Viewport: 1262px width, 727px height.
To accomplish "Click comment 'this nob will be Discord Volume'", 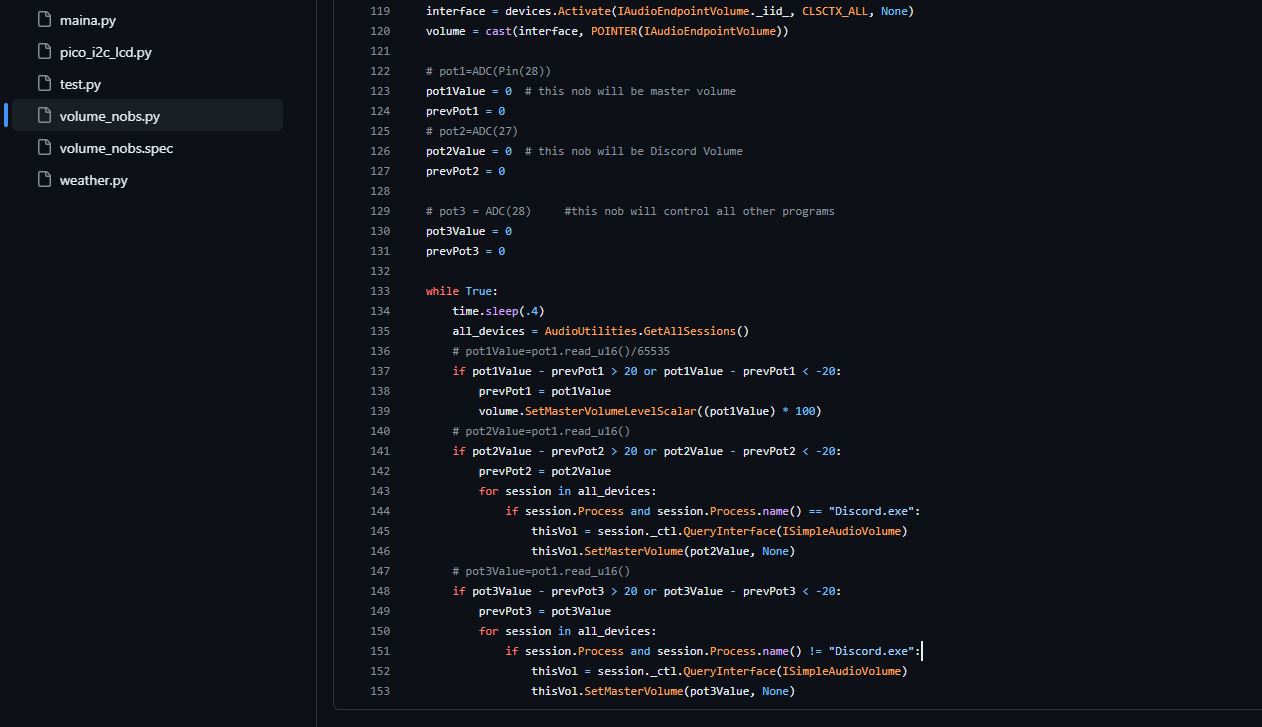I will tap(634, 151).
